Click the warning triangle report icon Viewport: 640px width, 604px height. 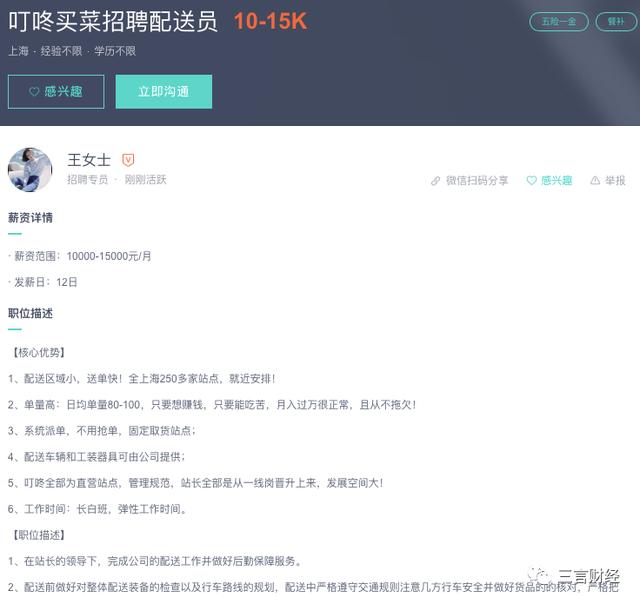595,180
